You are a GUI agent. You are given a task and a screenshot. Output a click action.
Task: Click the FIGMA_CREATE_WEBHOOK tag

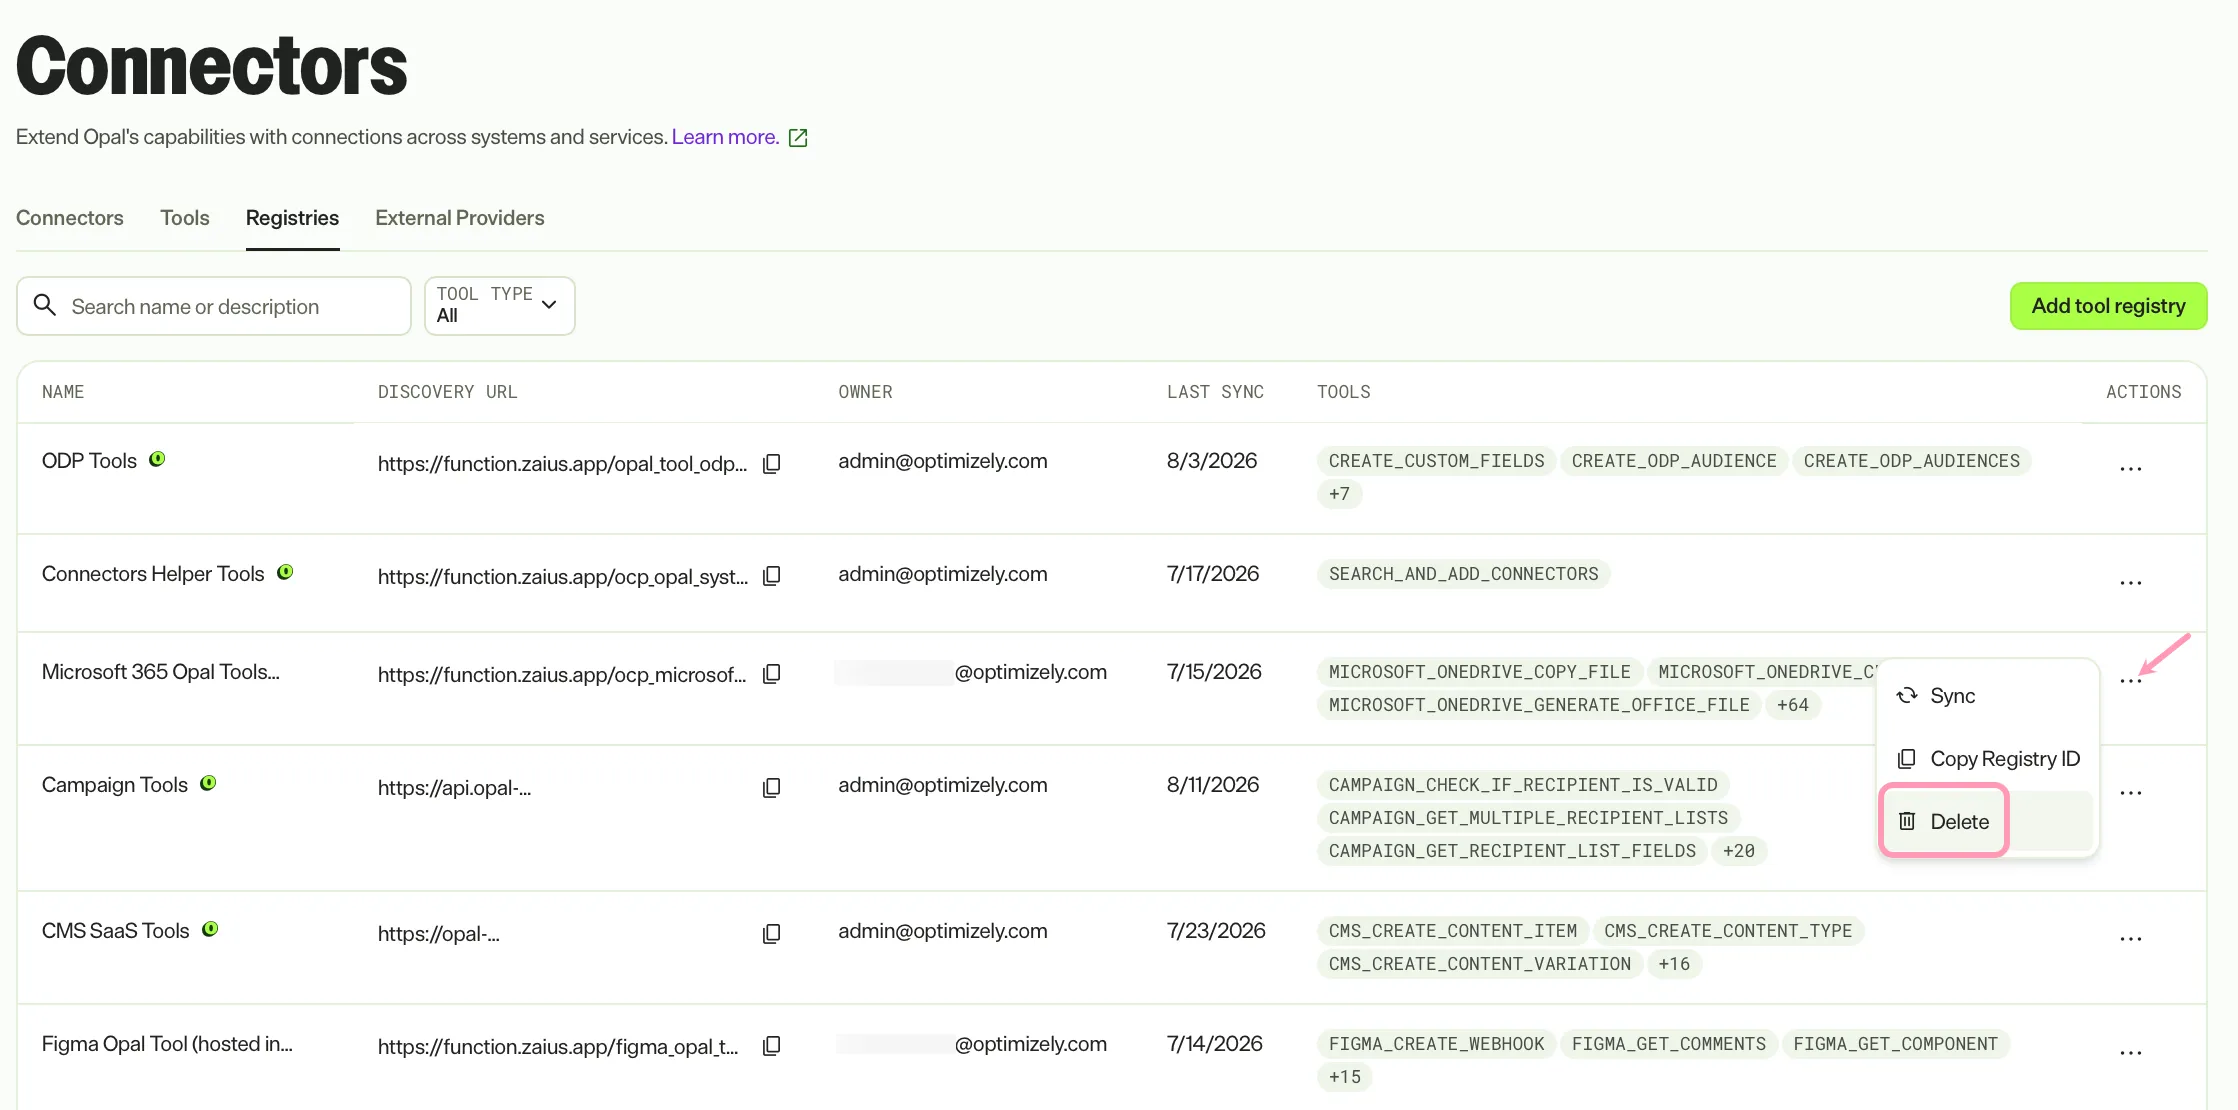(x=1436, y=1044)
